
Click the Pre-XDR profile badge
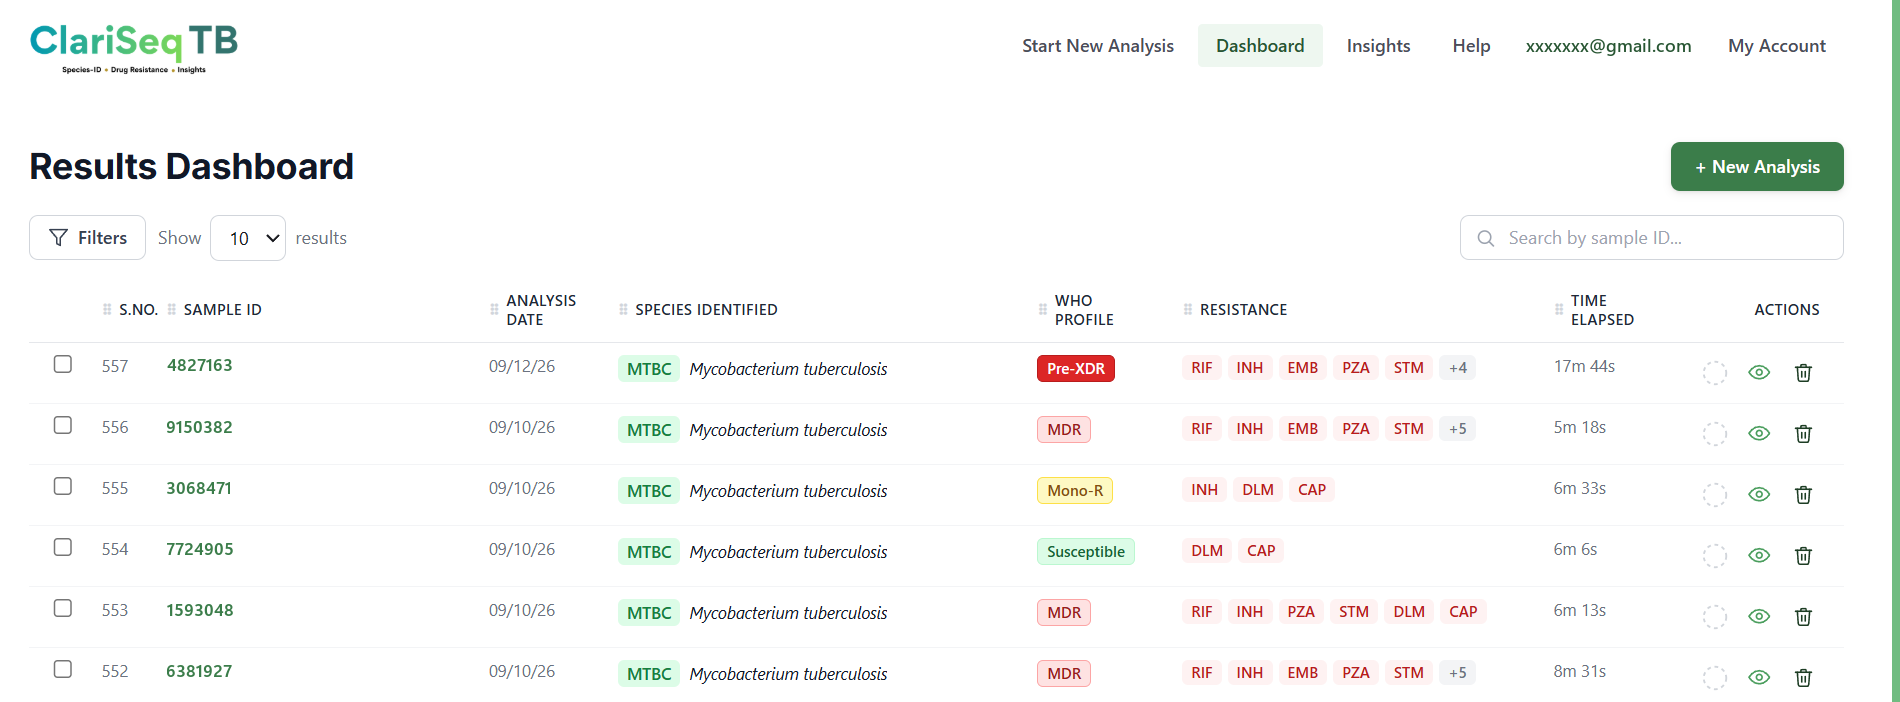click(x=1076, y=369)
